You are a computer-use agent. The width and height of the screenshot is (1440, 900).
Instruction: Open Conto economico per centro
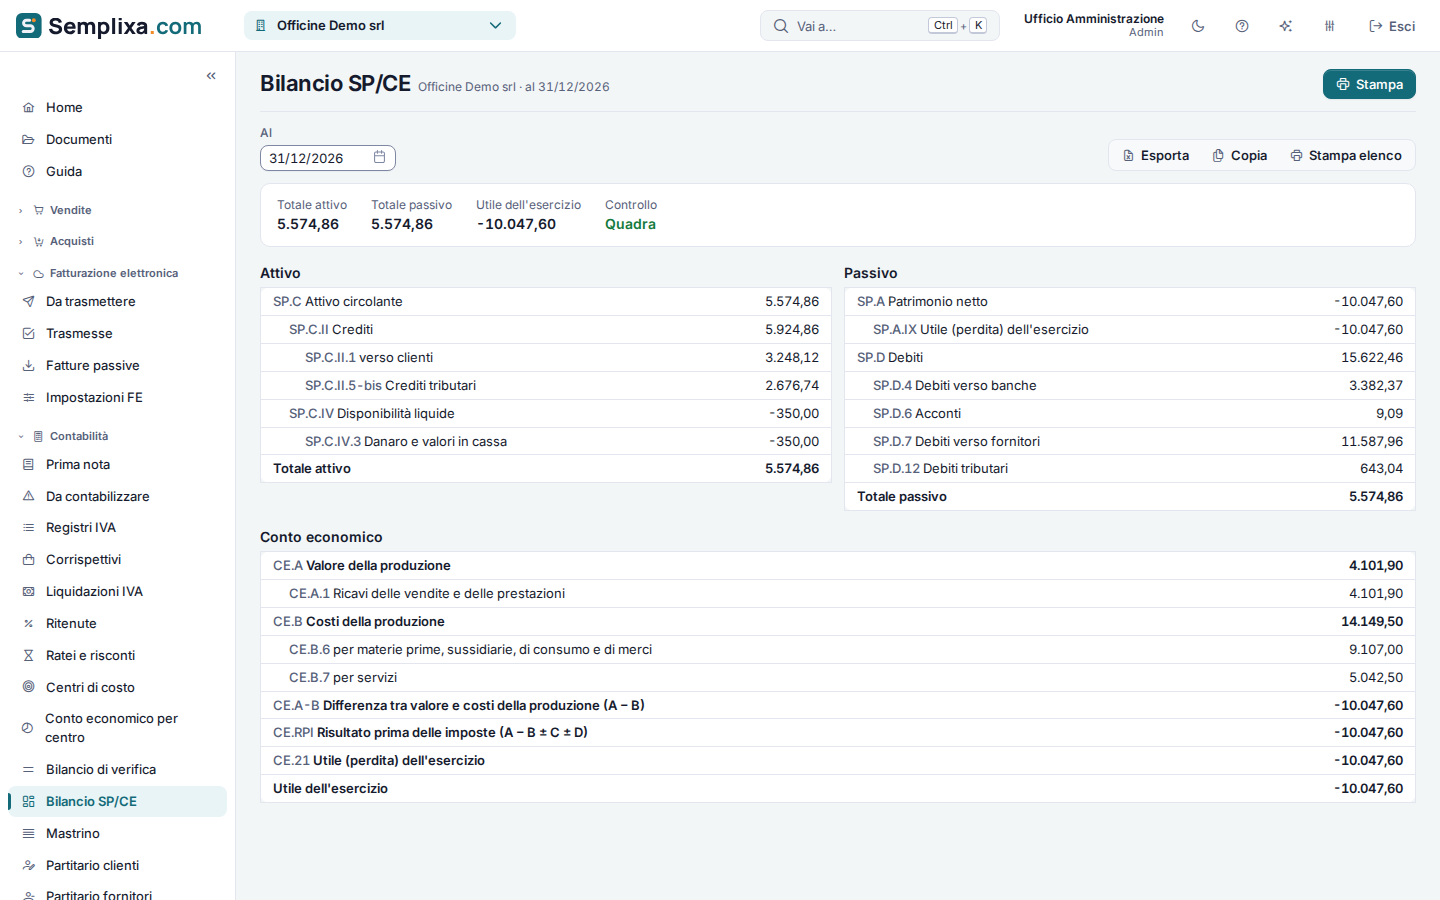click(117, 728)
